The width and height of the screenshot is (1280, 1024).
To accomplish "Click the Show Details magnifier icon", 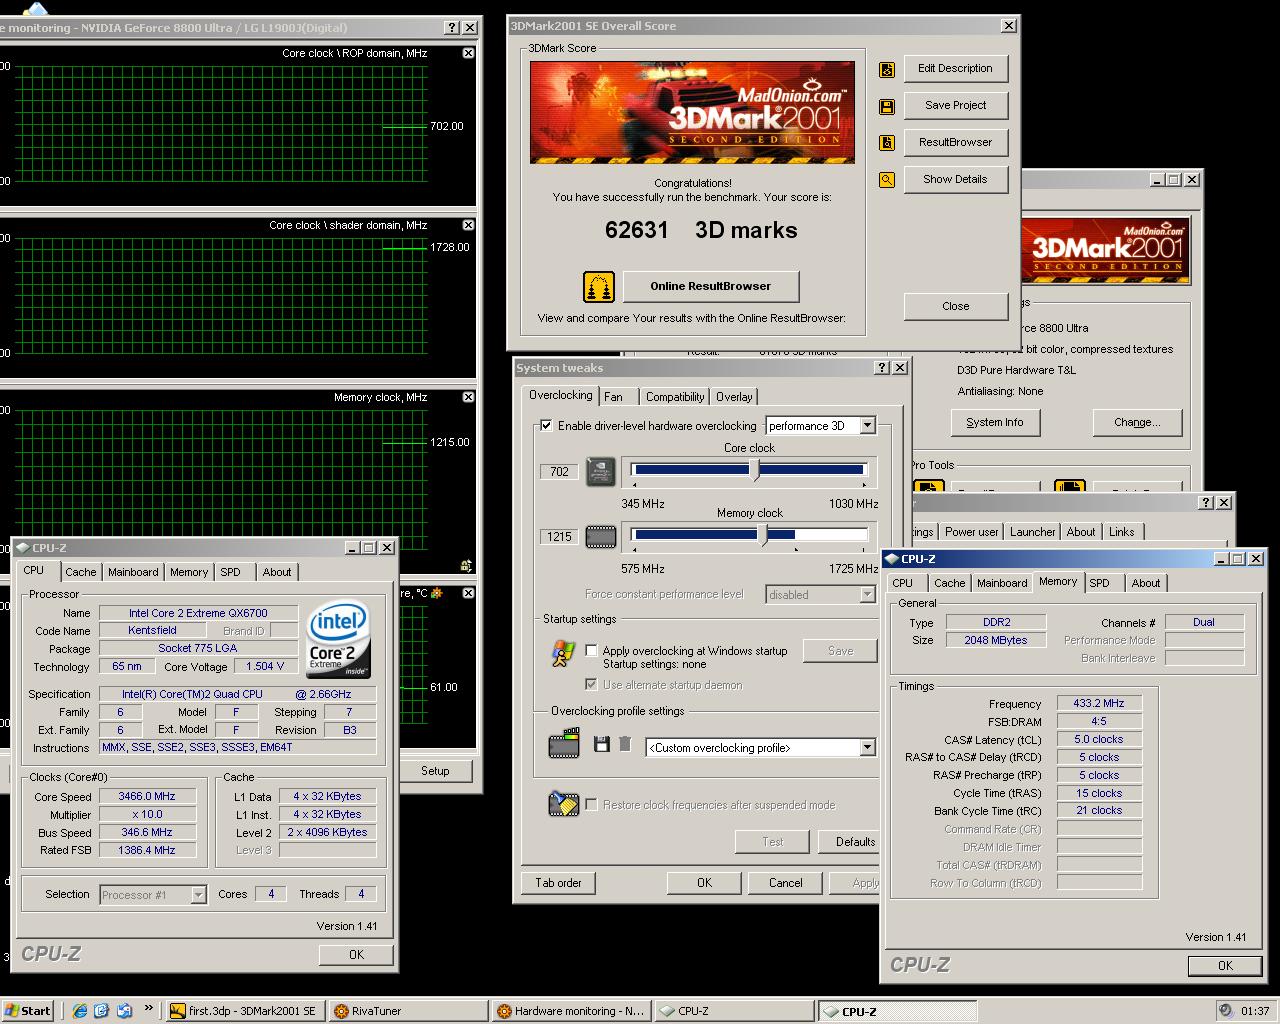I will [x=886, y=180].
